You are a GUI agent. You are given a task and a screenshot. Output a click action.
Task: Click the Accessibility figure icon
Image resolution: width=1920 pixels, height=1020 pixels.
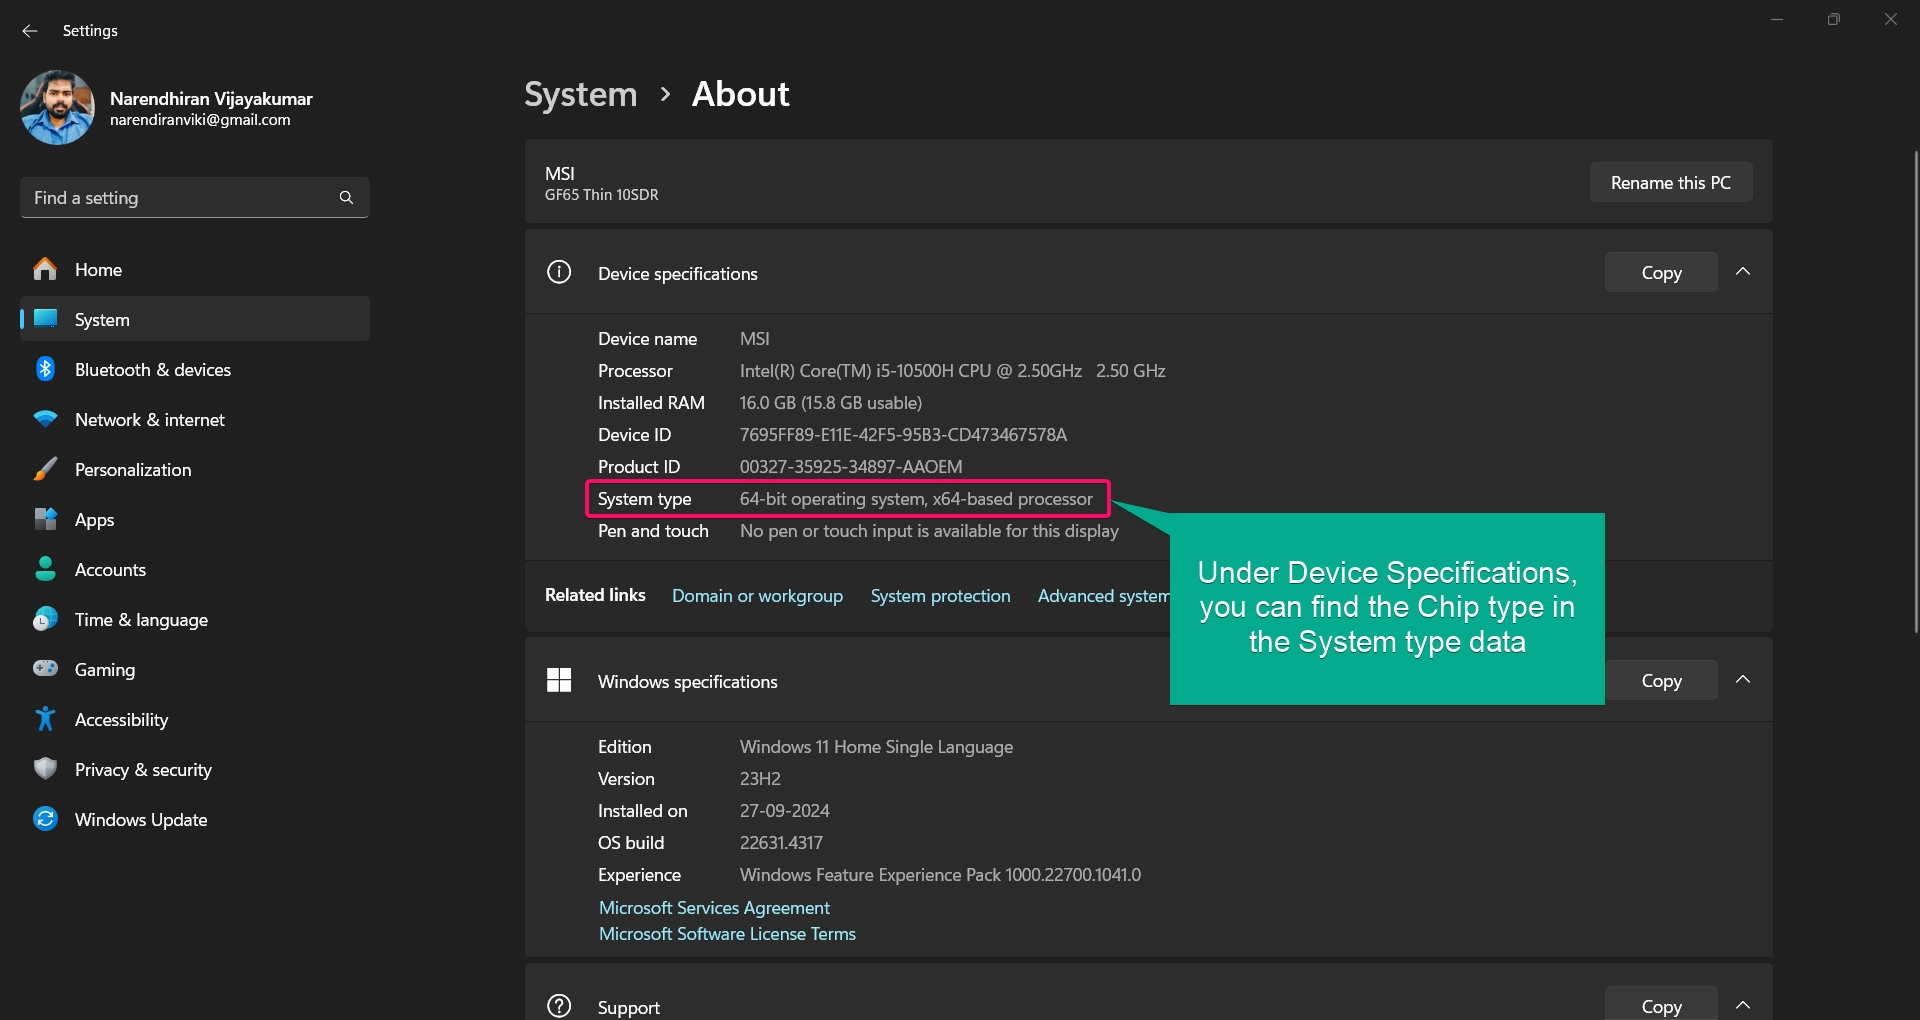(45, 719)
